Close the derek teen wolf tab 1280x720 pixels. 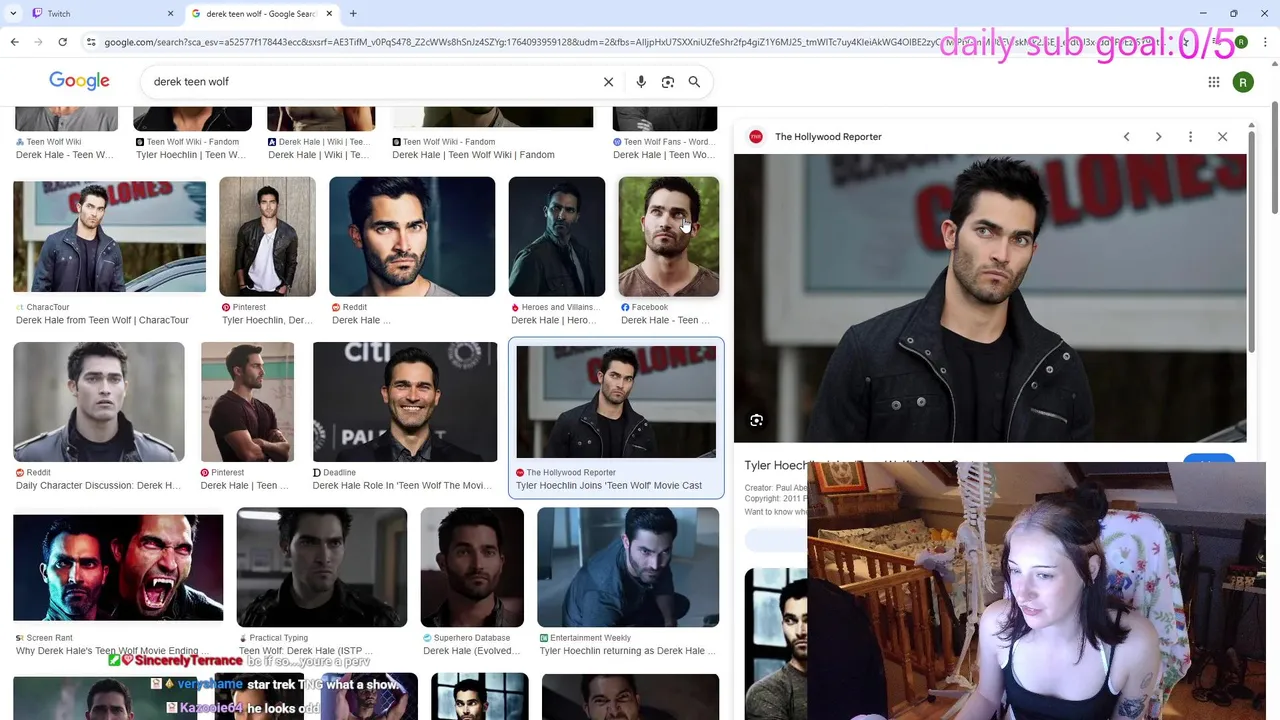point(329,14)
